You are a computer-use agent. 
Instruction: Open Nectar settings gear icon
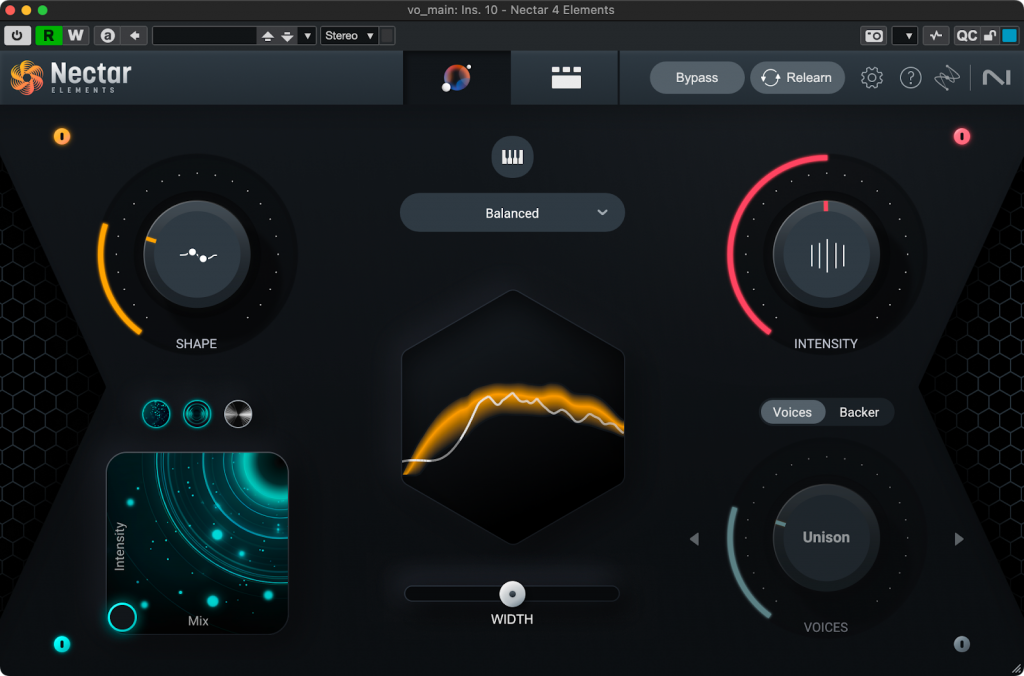click(x=872, y=78)
